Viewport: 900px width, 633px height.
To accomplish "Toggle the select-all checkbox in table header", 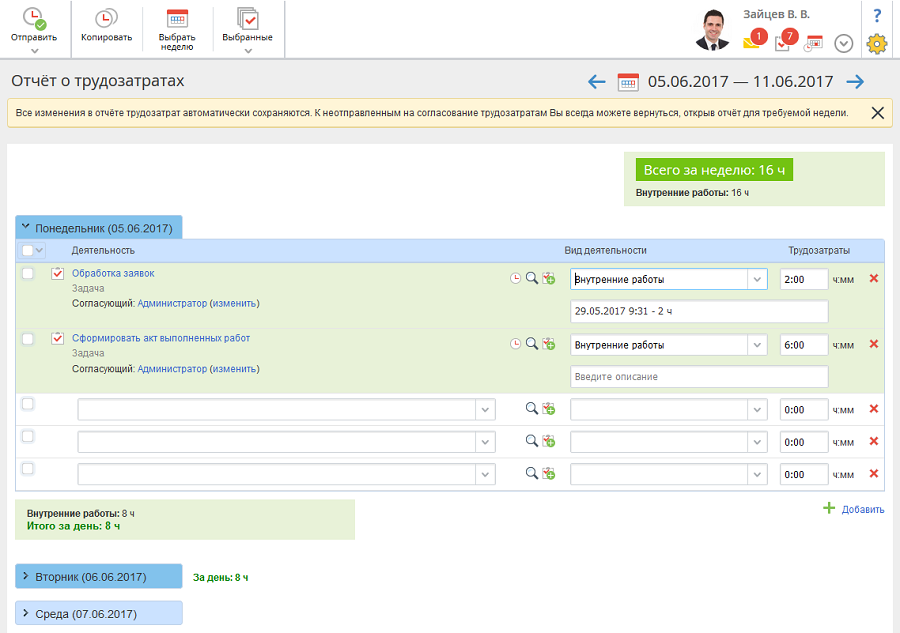I will click(28, 250).
